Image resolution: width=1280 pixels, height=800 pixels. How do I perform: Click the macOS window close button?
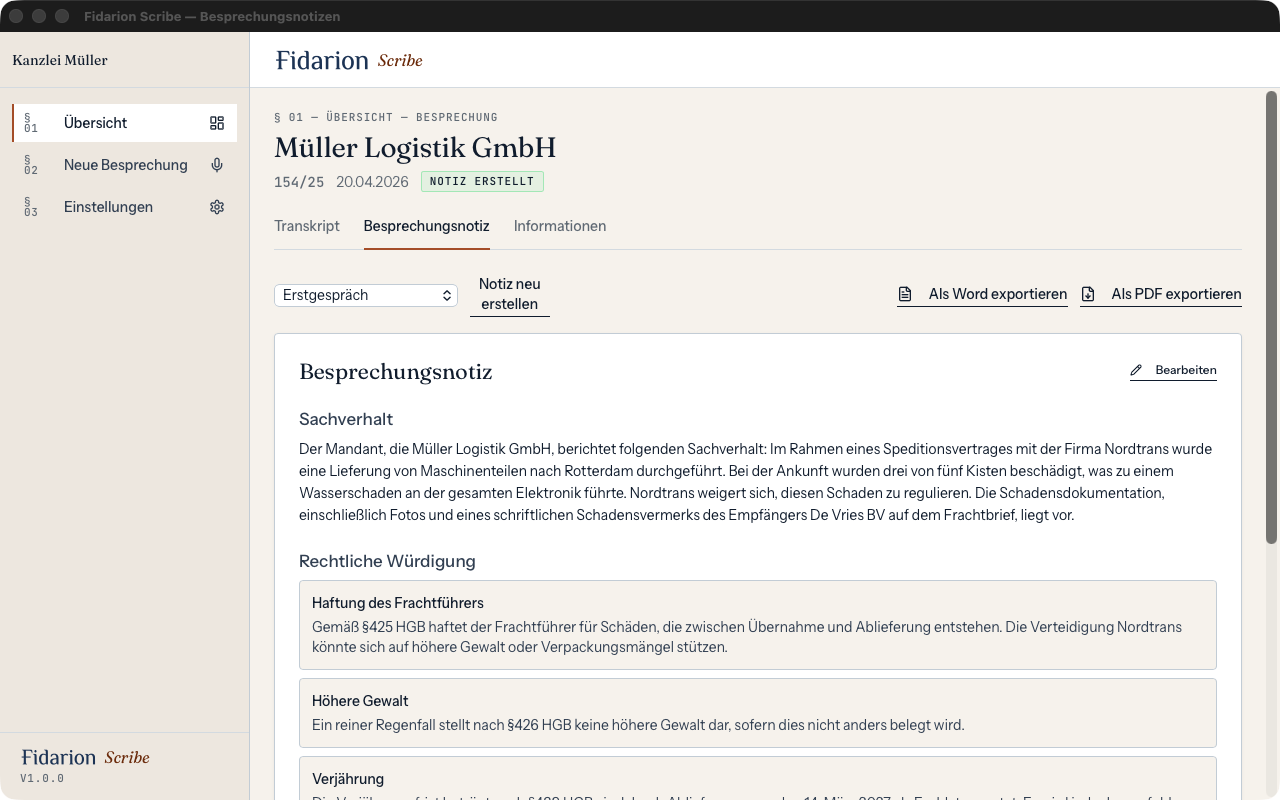16,16
